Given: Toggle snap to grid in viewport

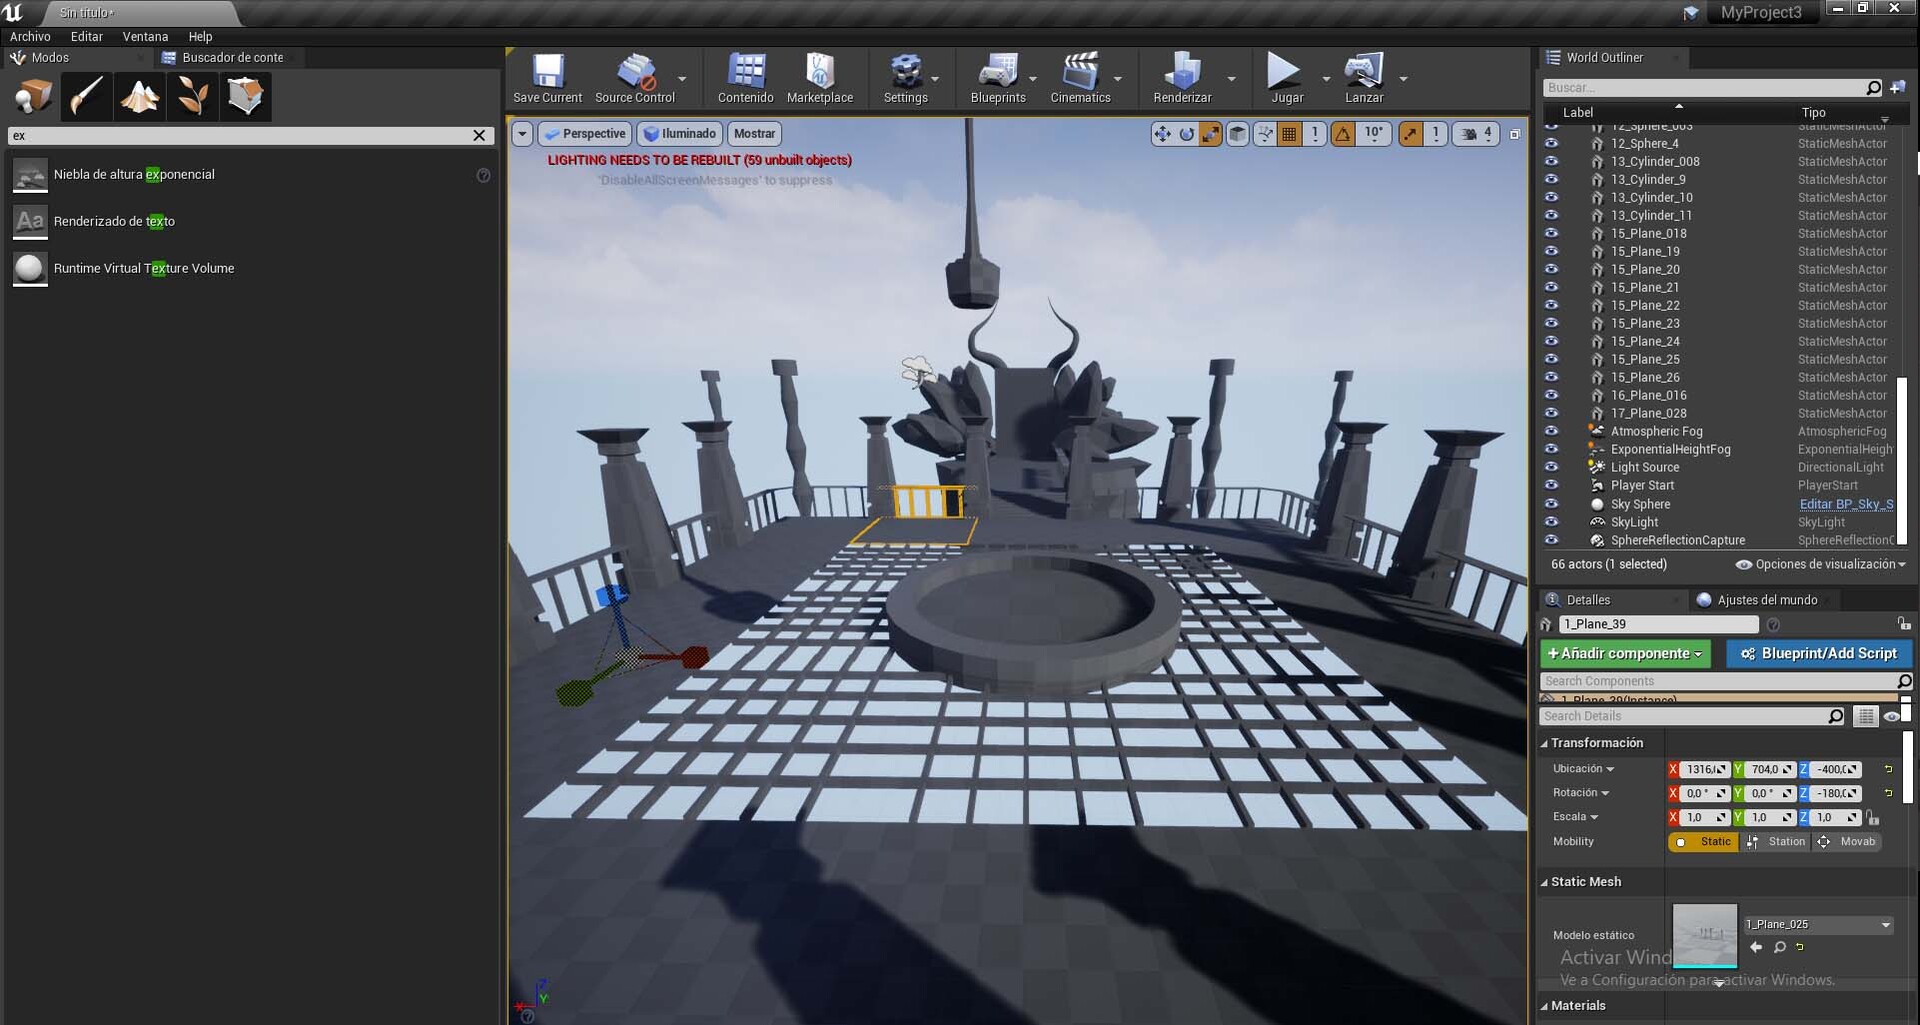Looking at the screenshot, I should (1289, 133).
